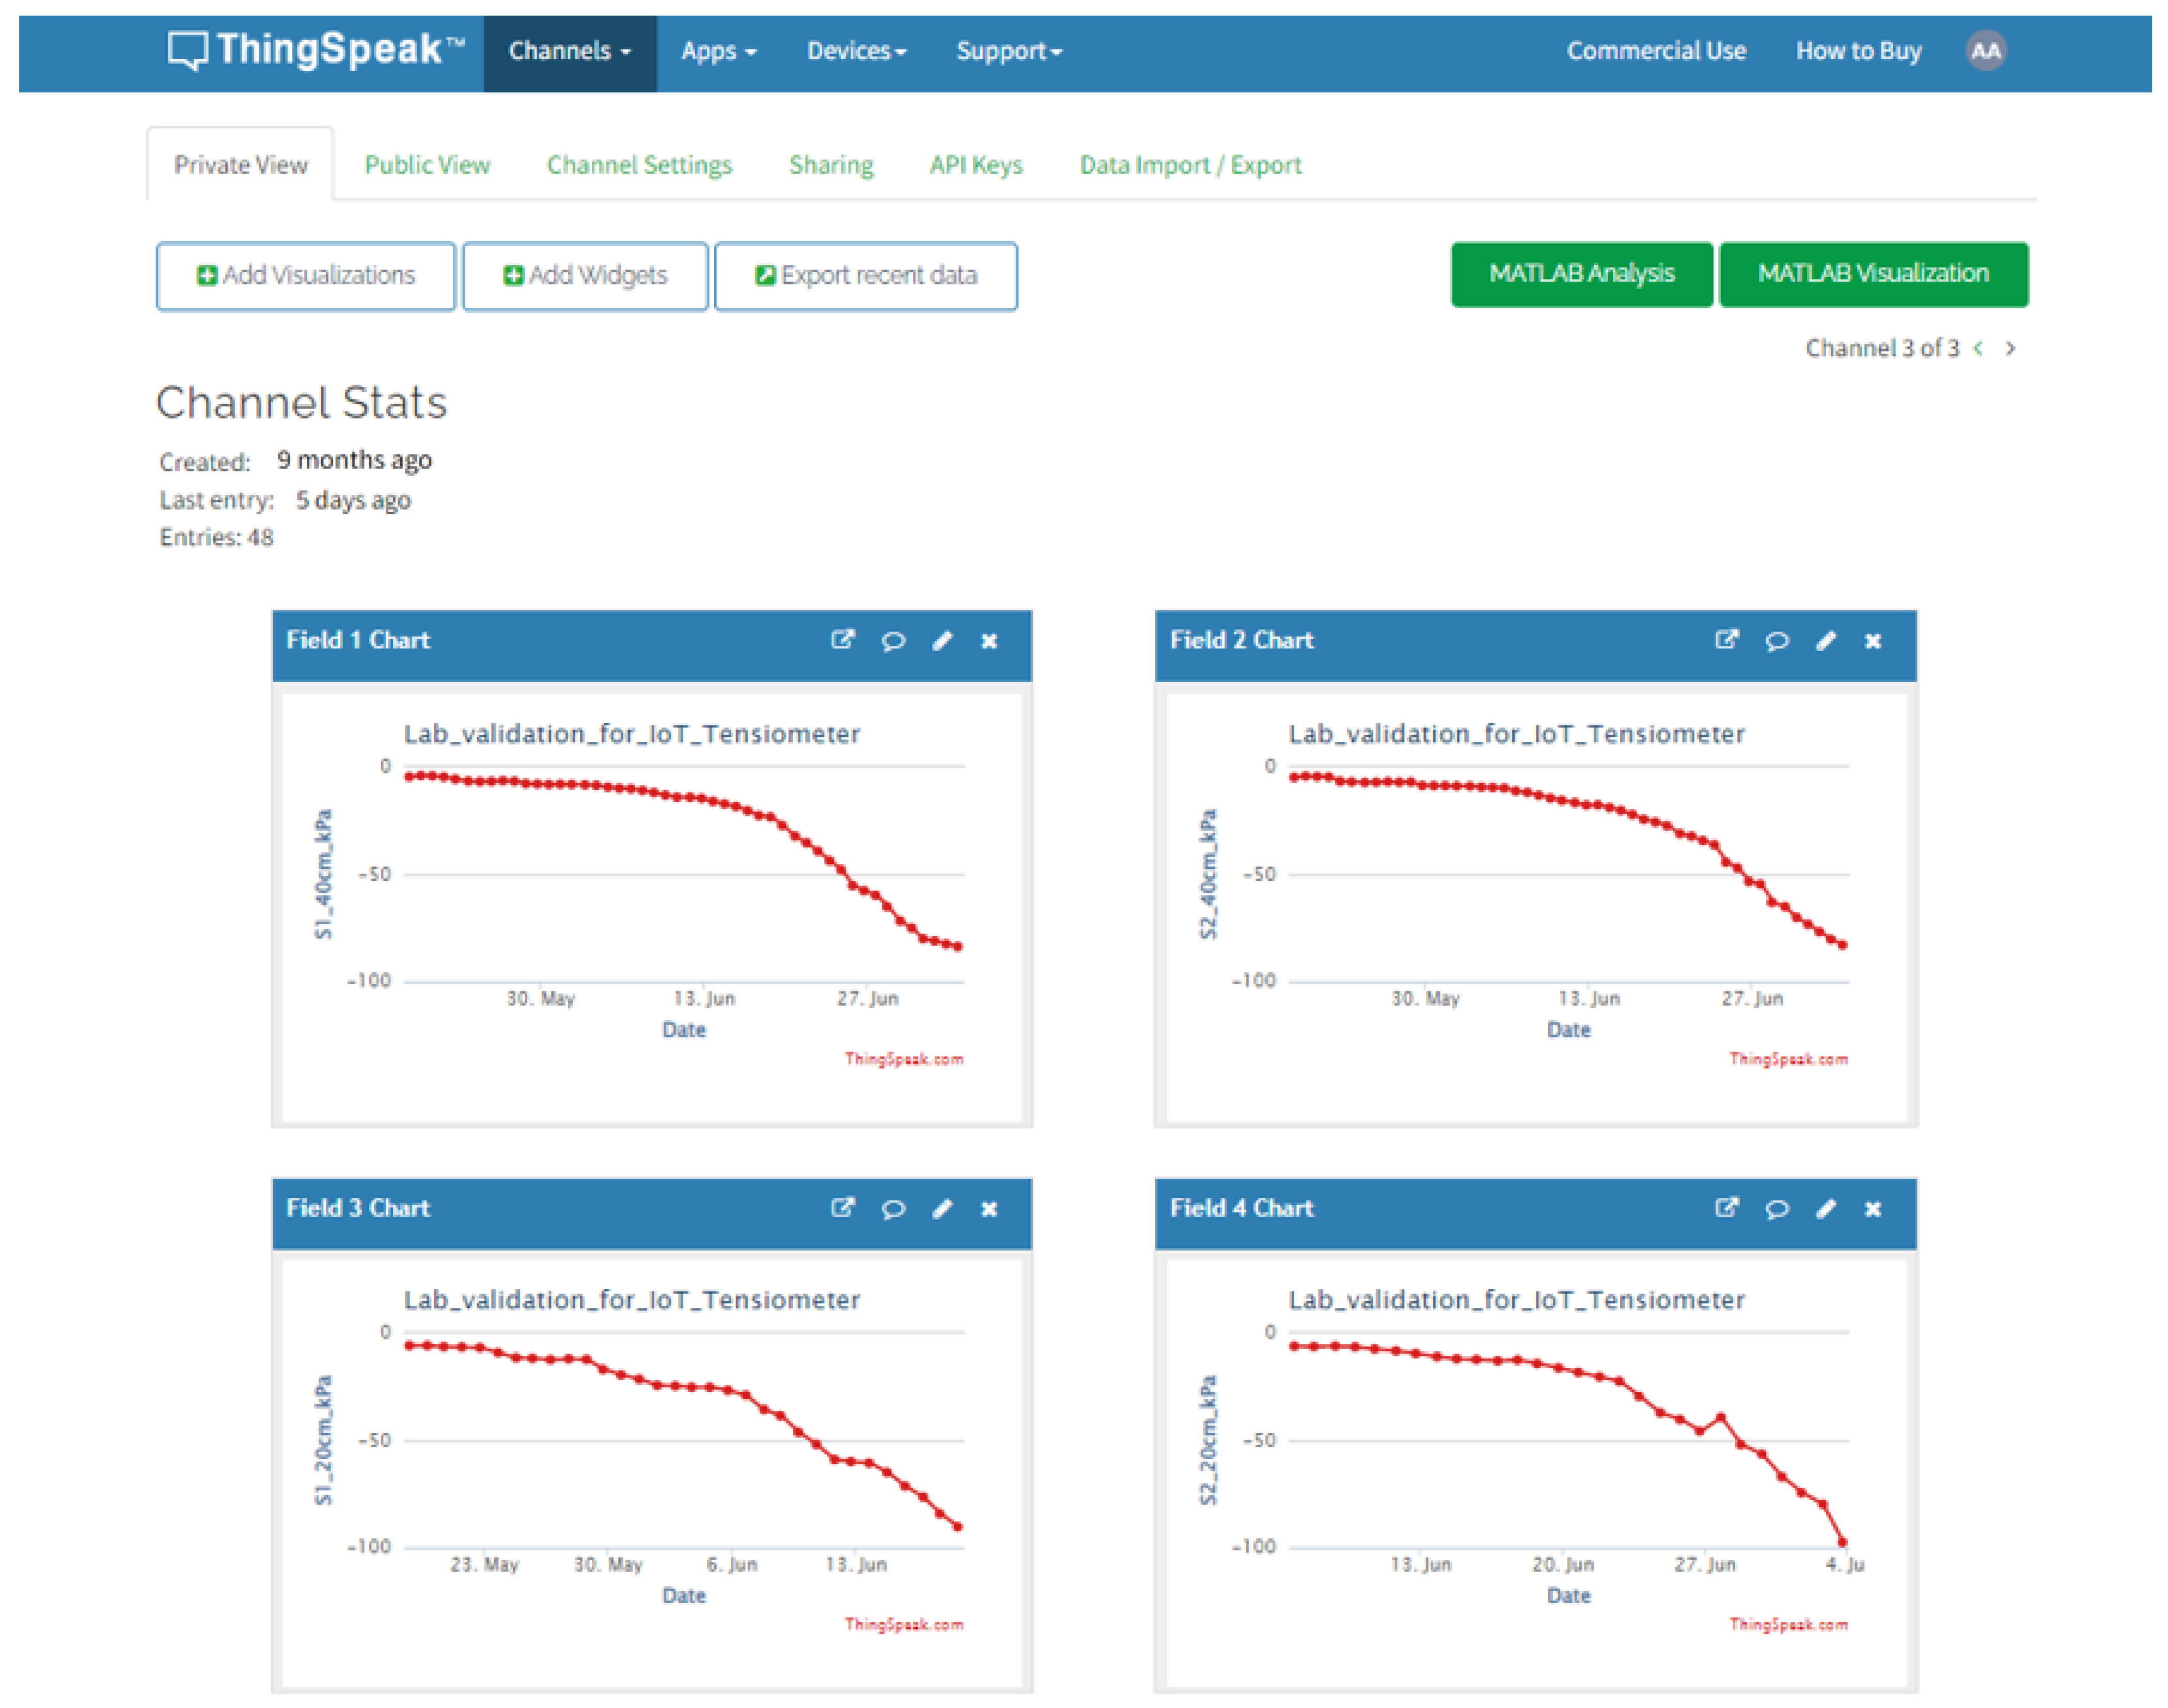Go to next channel arrow
This screenshot has height=1708, width=2168.
pos(2010,348)
